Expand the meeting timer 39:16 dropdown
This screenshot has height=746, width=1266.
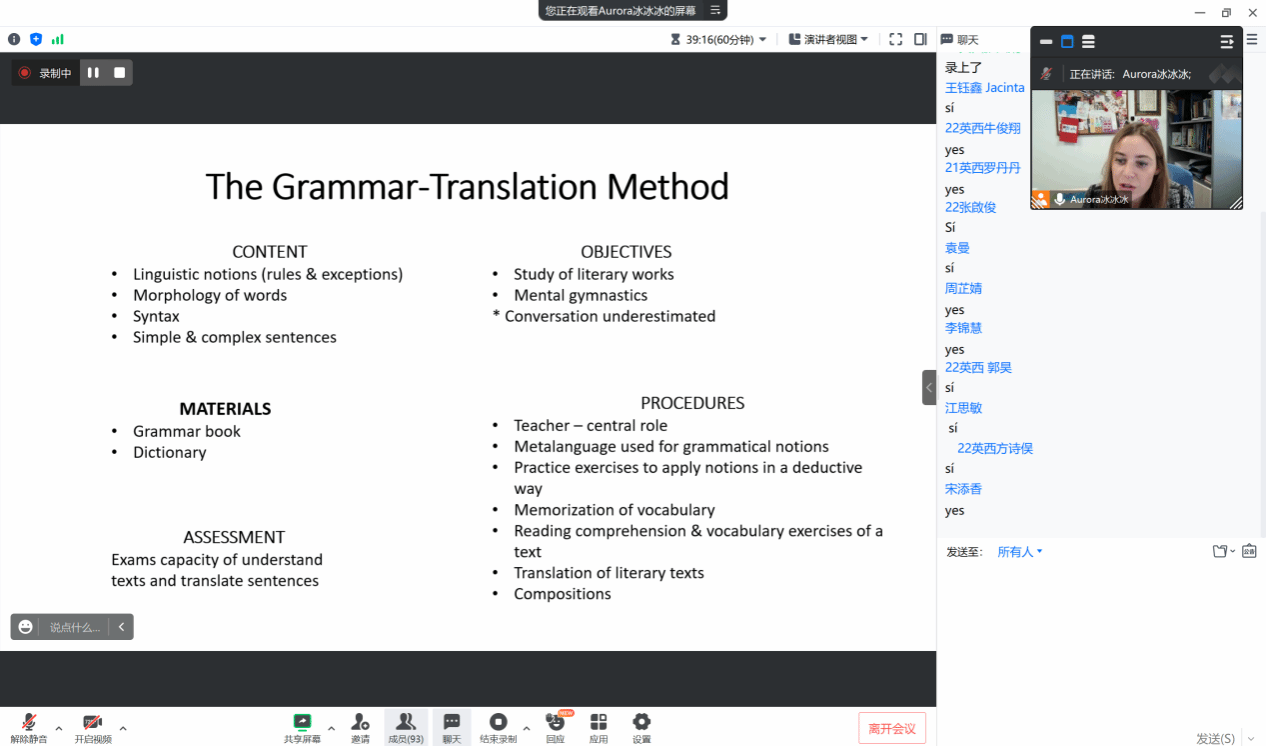coord(719,39)
